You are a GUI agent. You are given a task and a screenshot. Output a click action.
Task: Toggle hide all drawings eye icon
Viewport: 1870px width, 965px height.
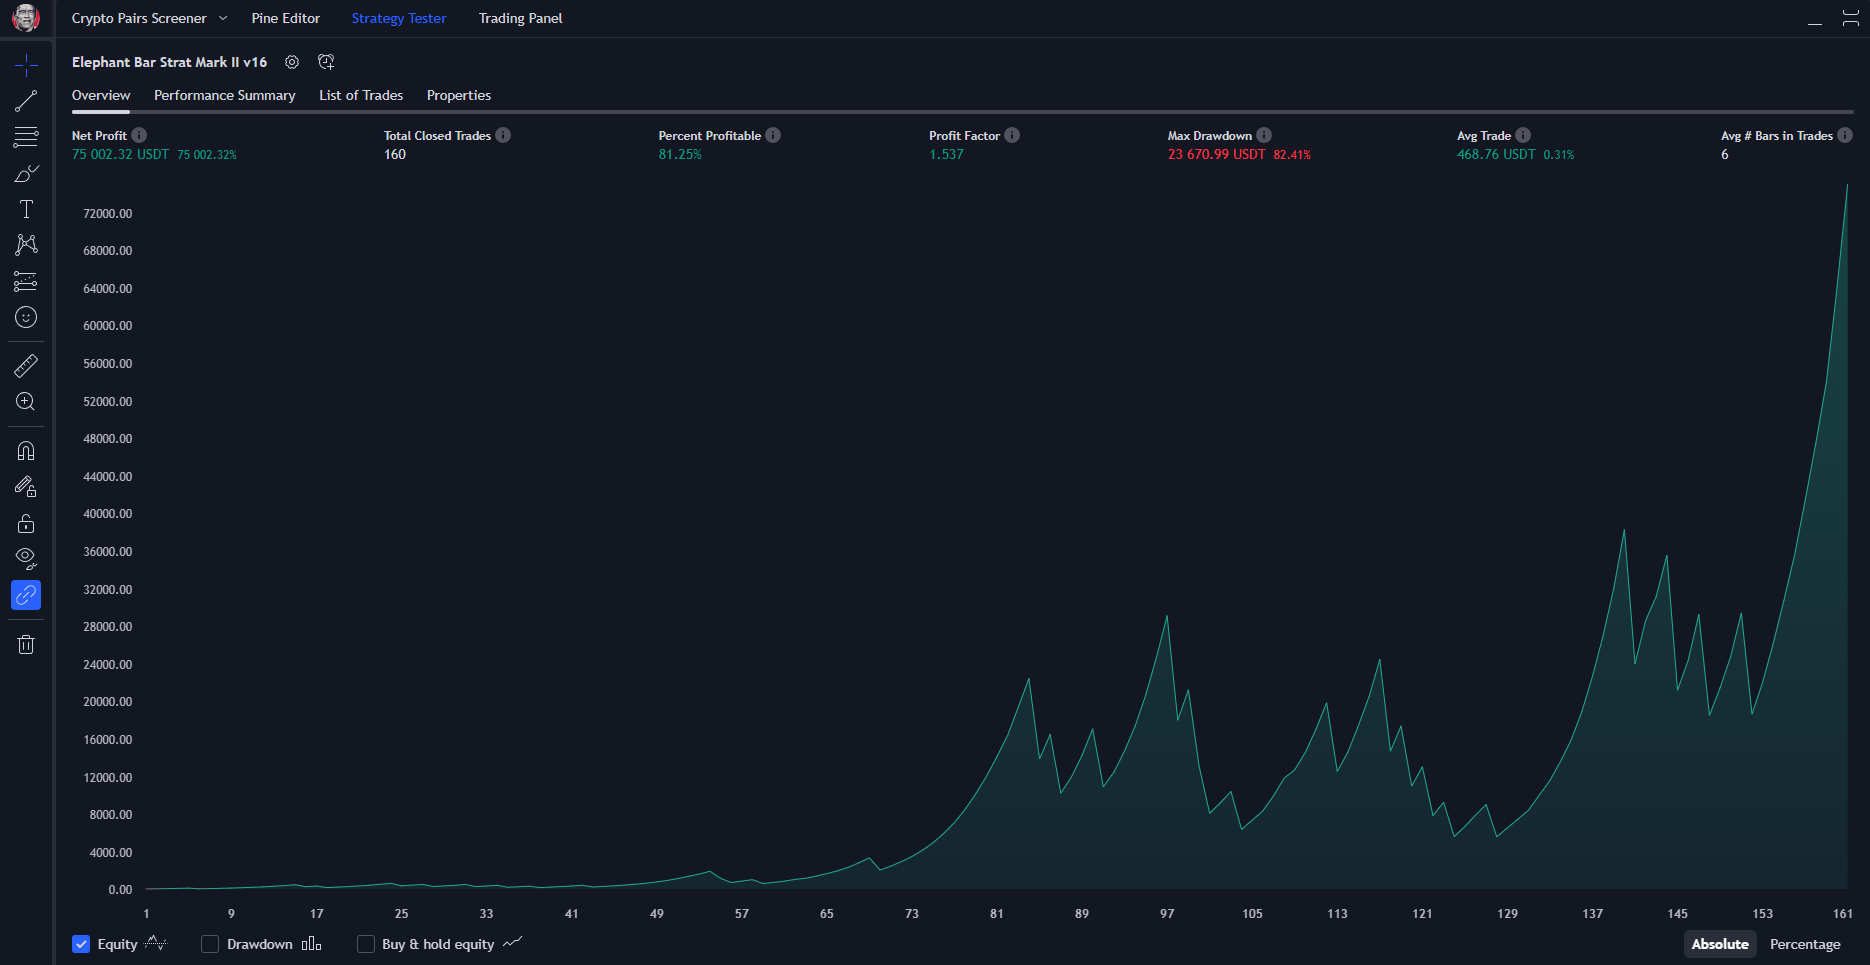[x=26, y=558]
